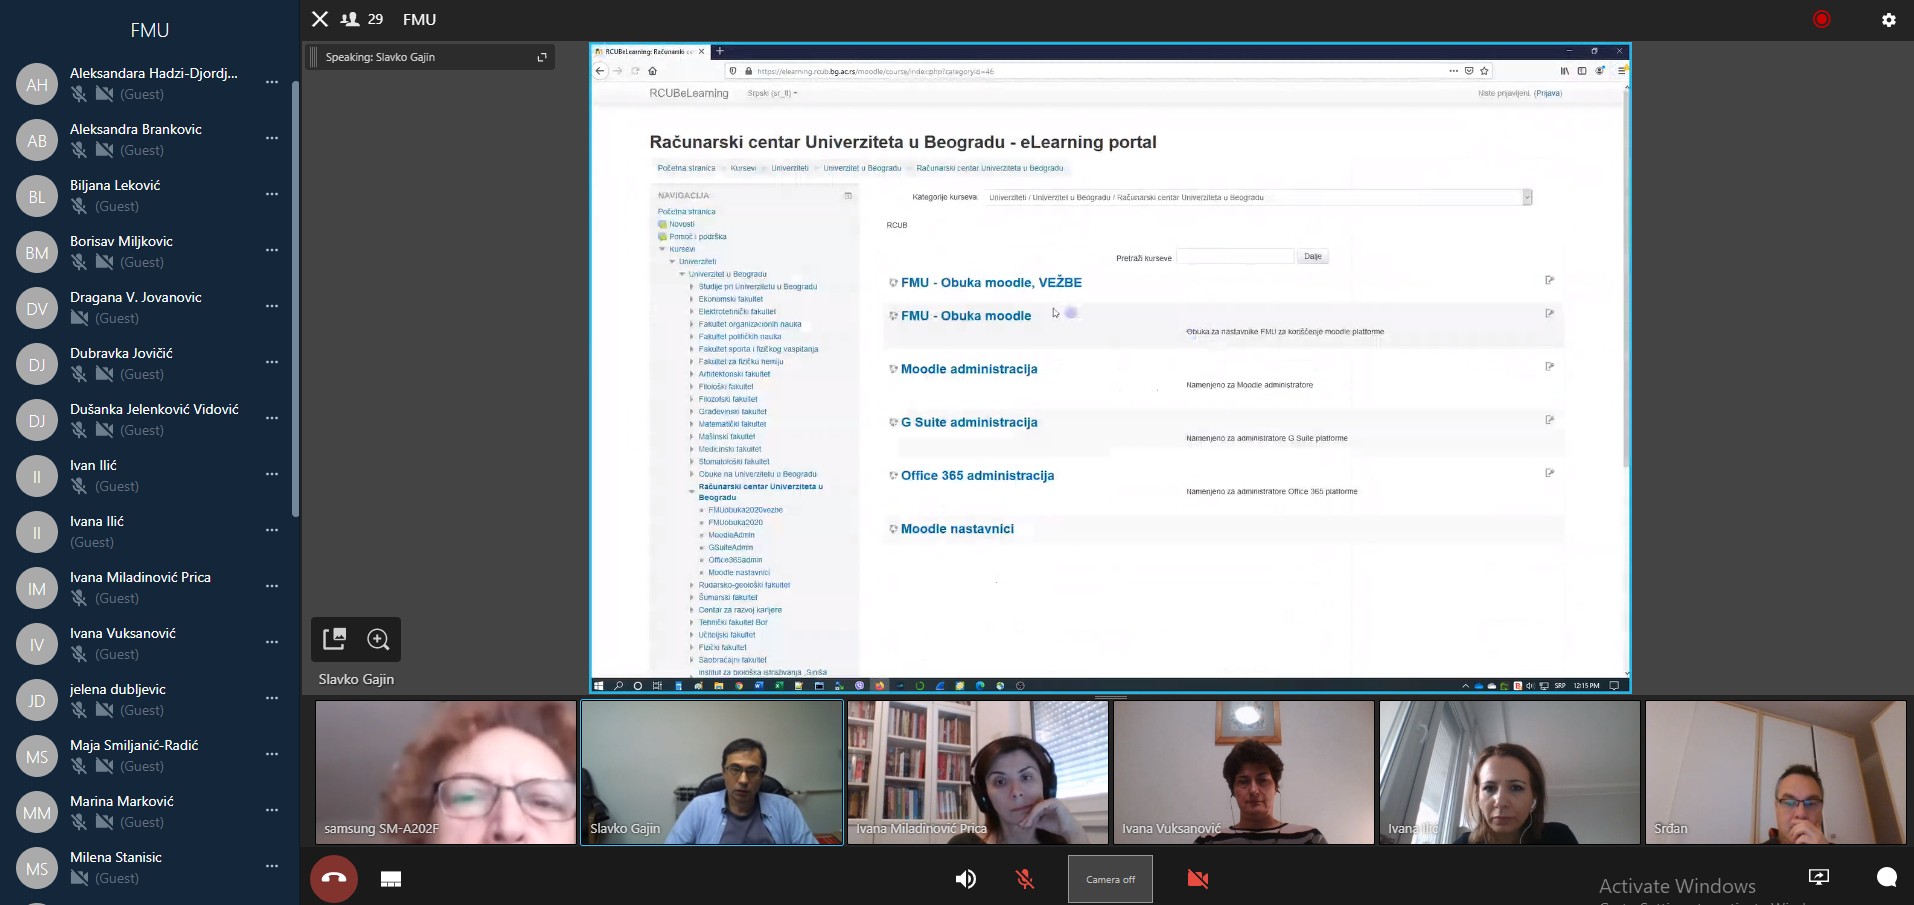Click the Ivana Miladinović Prica video thumbnail
Viewport: 1914px width, 905px height.
click(978, 772)
